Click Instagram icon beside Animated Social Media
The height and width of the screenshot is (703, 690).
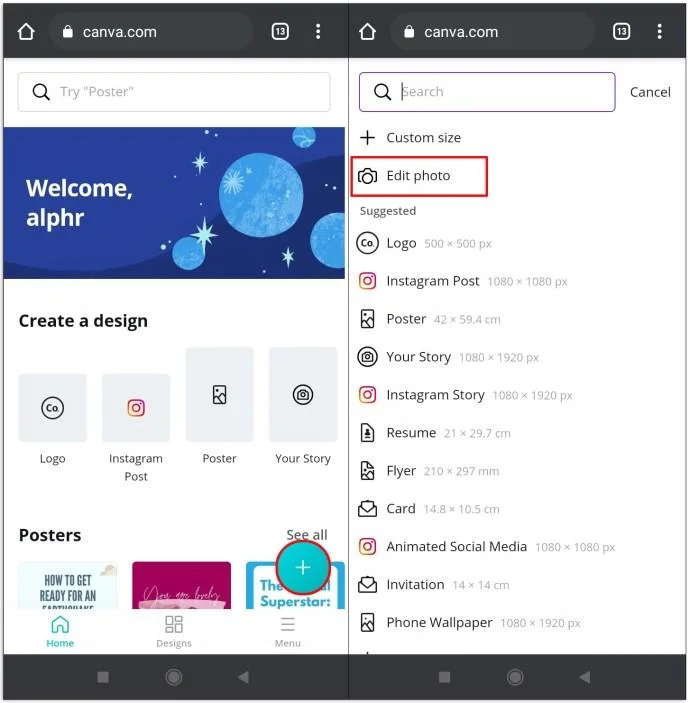(367, 547)
